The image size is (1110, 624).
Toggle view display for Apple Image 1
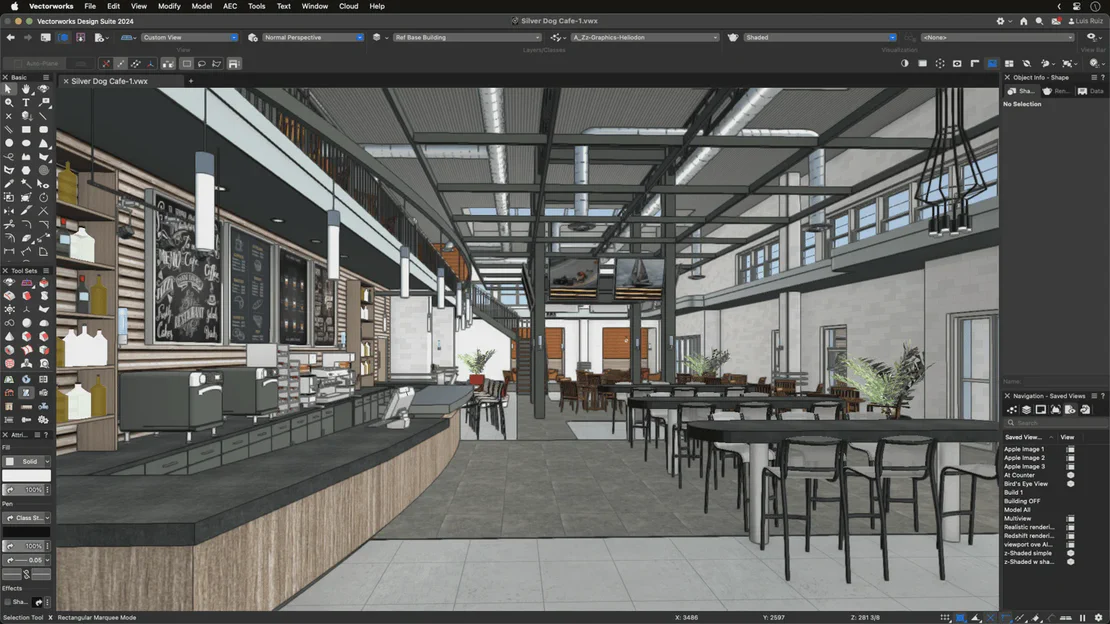pos(1069,449)
